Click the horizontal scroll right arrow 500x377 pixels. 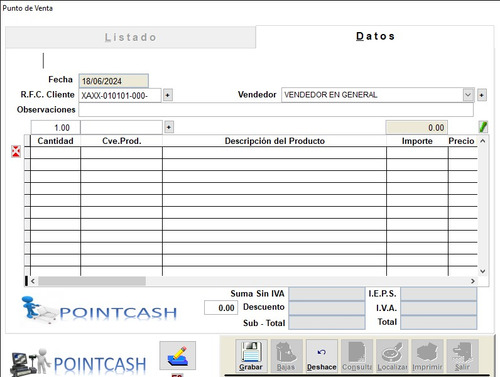tap(473, 281)
